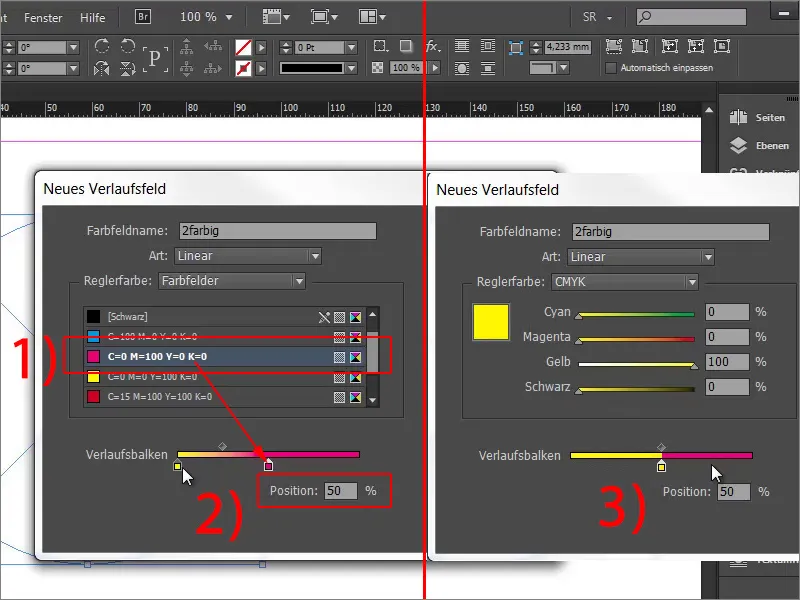Open Adobe Bridge via the Br icon
The image size is (800, 600).
(143, 17)
